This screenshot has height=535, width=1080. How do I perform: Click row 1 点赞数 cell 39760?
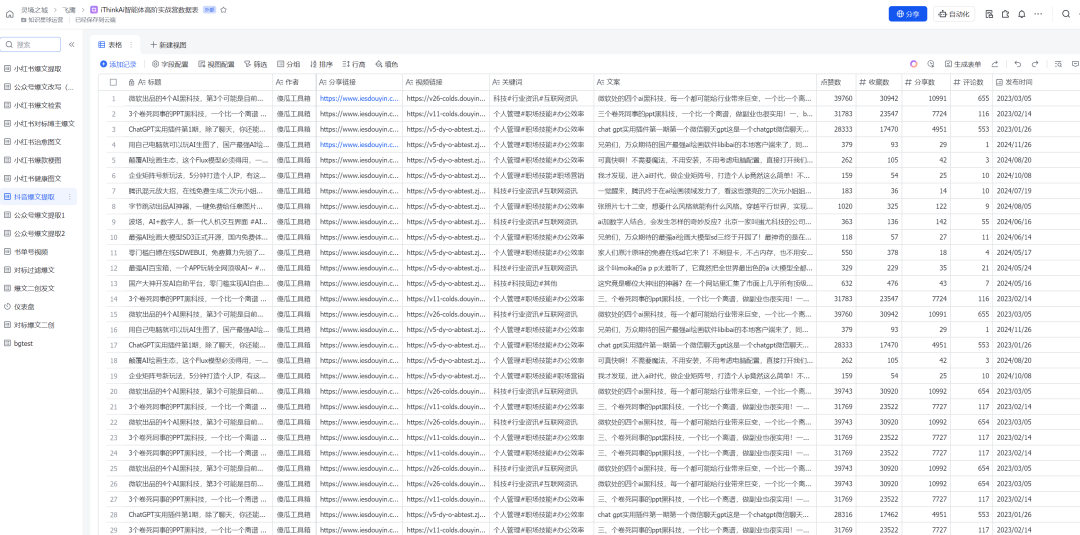pyautogui.click(x=835, y=98)
